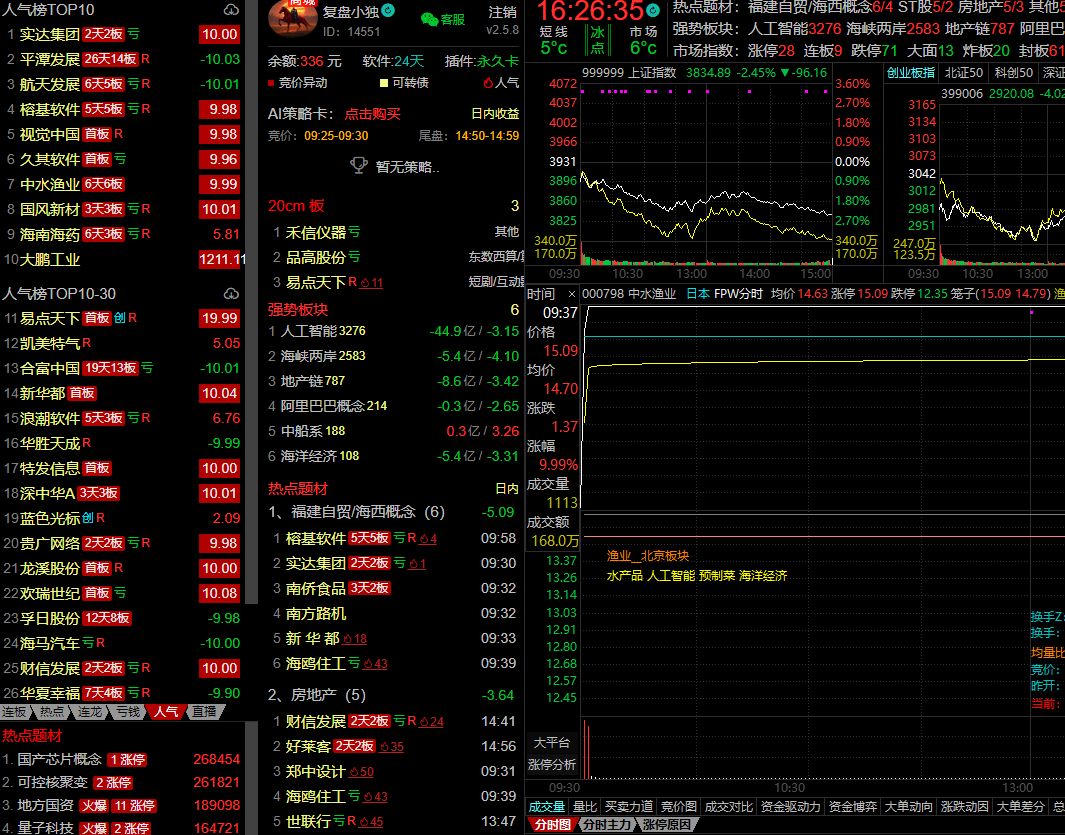Open the 日内 sort option in 热点题材
1065x835 pixels.
[506, 489]
